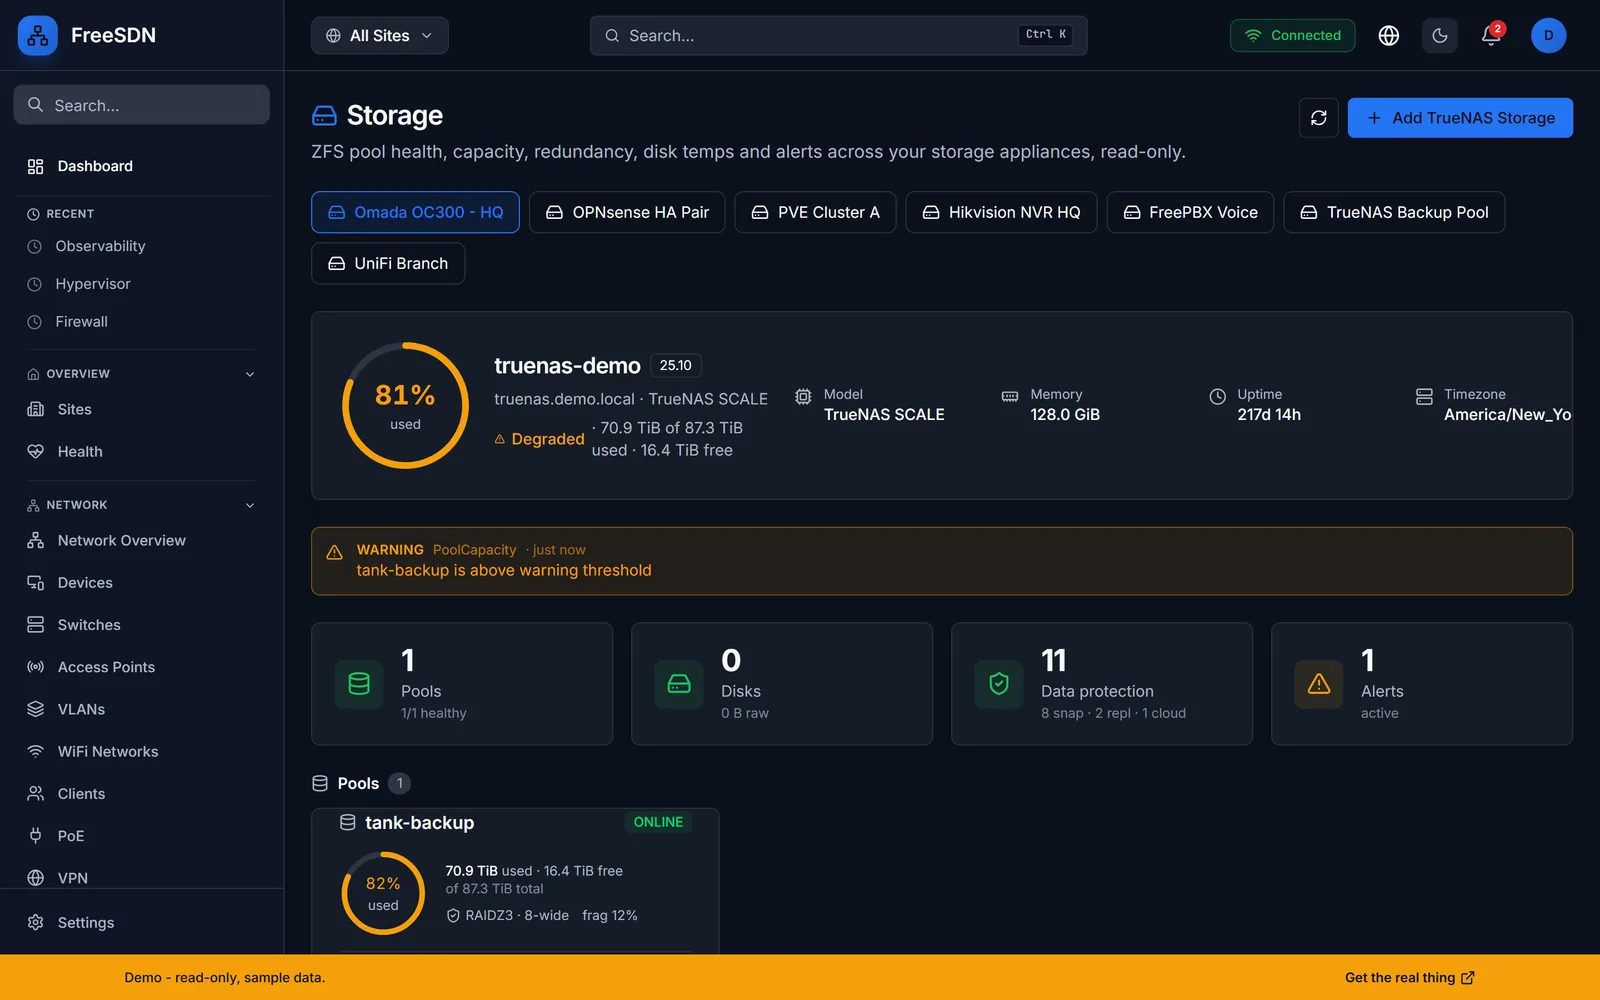The width and height of the screenshot is (1600, 1000).
Task: Select PVE Cluster A tab
Action: (x=815, y=212)
